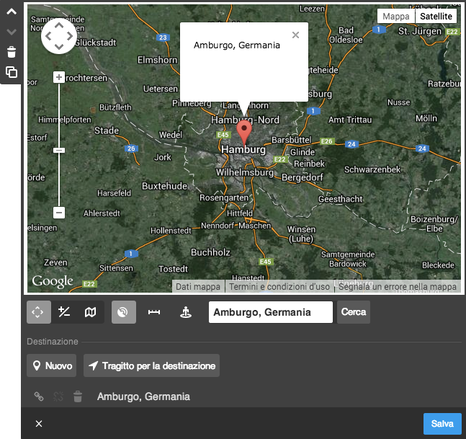Open Termini e condizioni d'uso link
Viewport: 466px width, 439px height.
click(279, 287)
